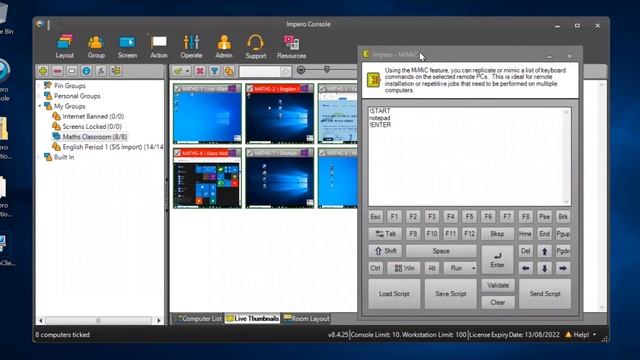Click the right arrow key in MiMiC
This screenshot has width=640, height=360.
click(x=563, y=268)
